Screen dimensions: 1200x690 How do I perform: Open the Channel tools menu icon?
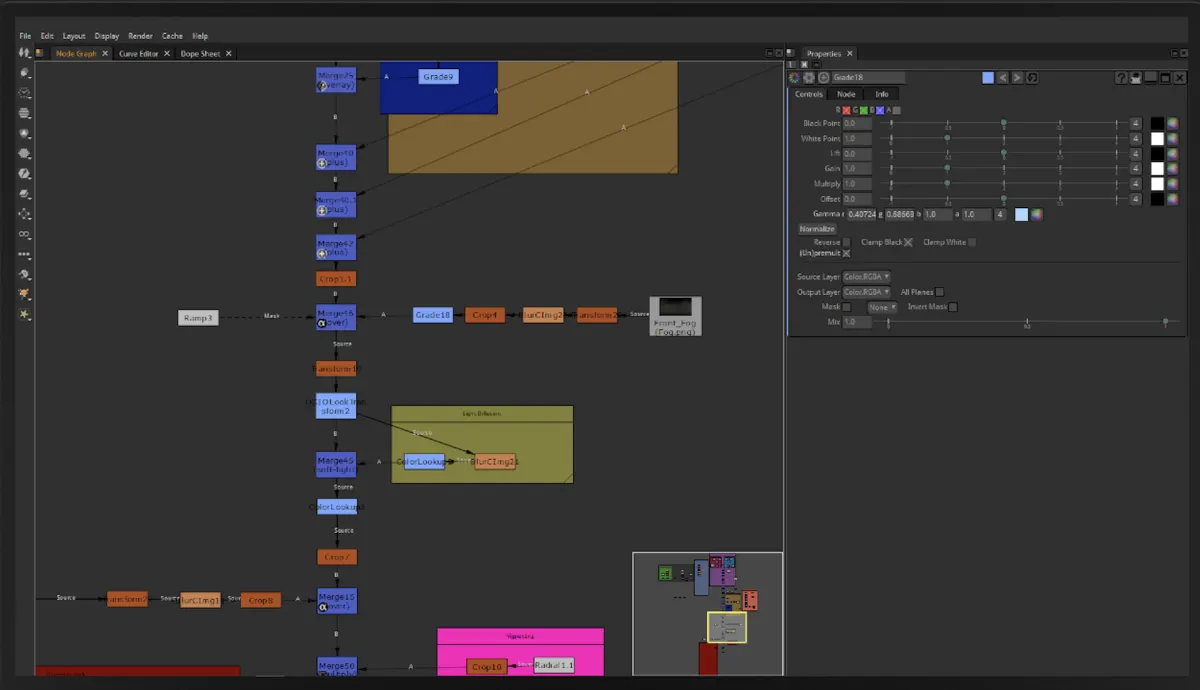coord(25,113)
